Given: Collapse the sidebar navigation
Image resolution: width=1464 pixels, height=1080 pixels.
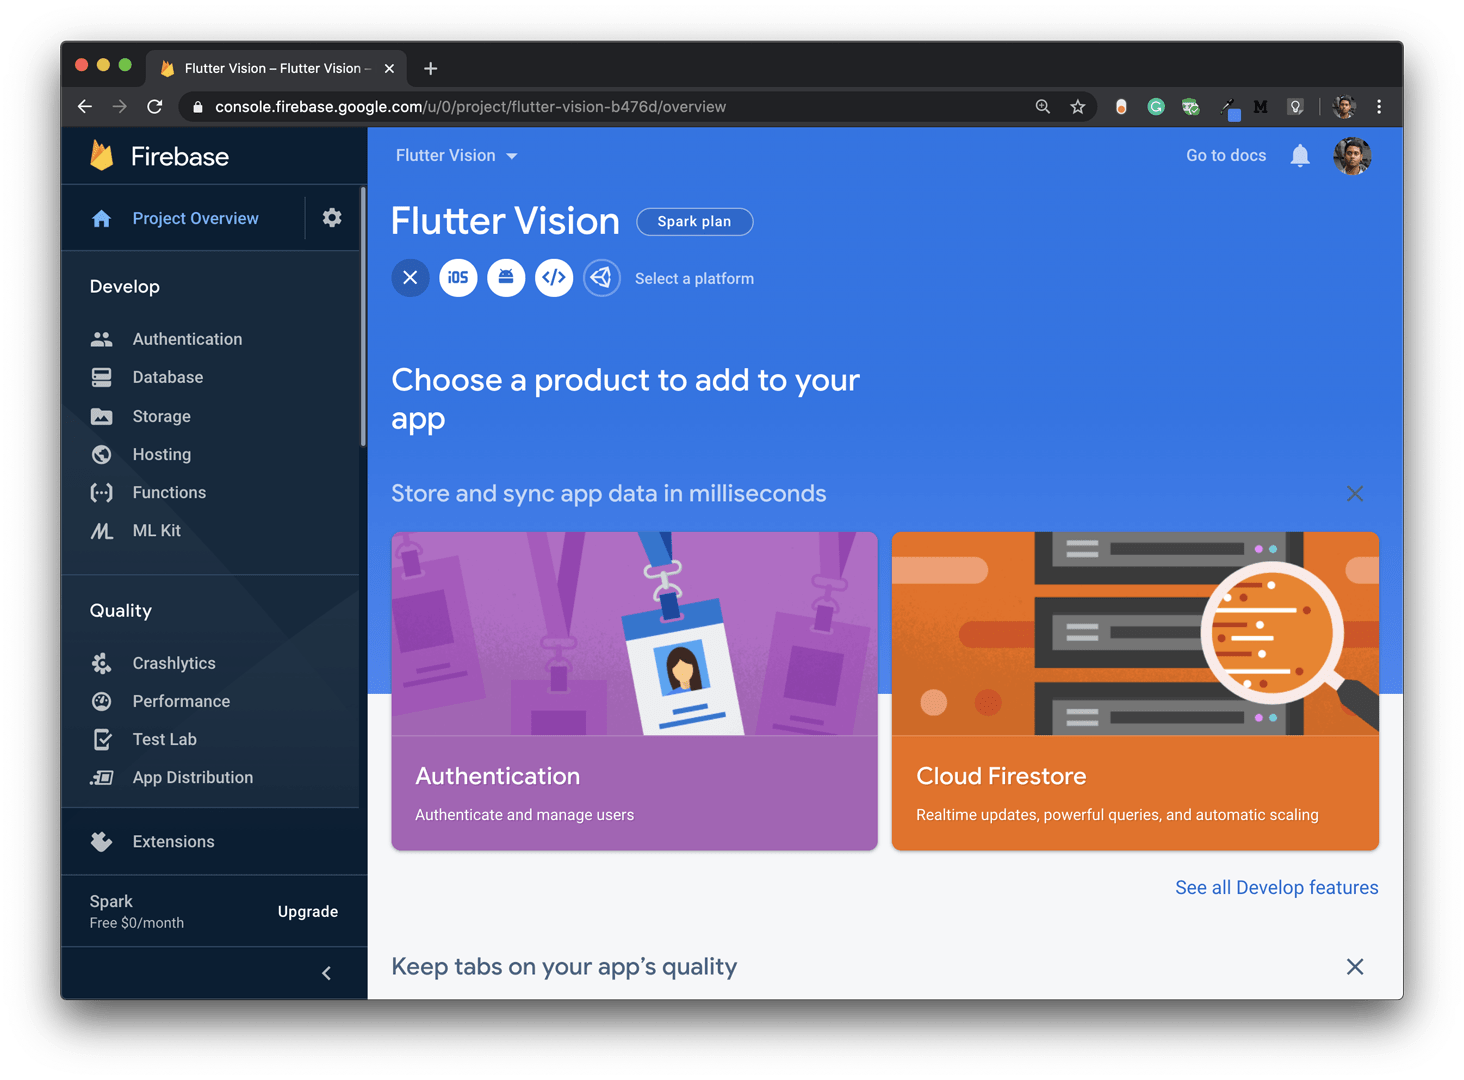Looking at the screenshot, I should point(326,972).
